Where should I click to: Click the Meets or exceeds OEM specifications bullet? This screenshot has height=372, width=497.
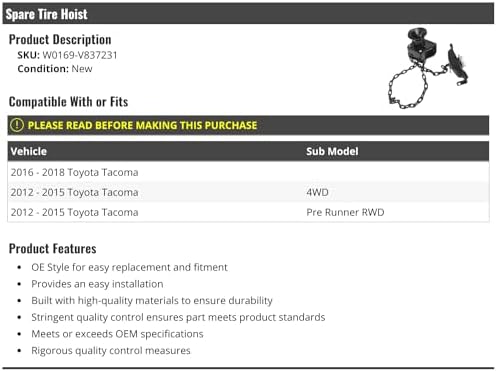[x=117, y=334]
